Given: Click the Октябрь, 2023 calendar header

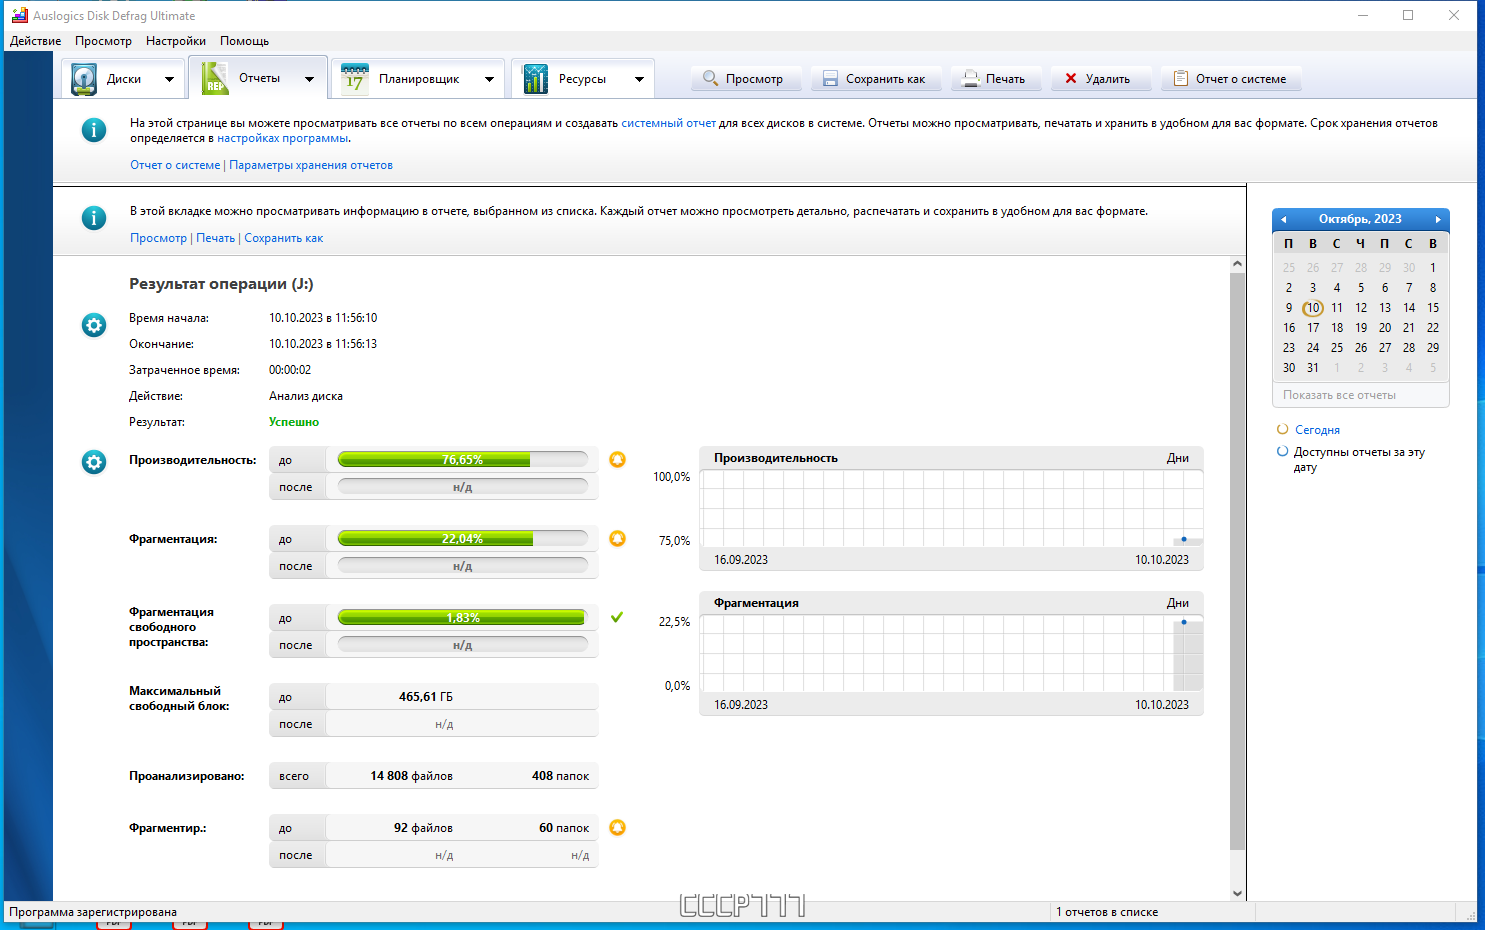Looking at the screenshot, I should tap(1360, 219).
